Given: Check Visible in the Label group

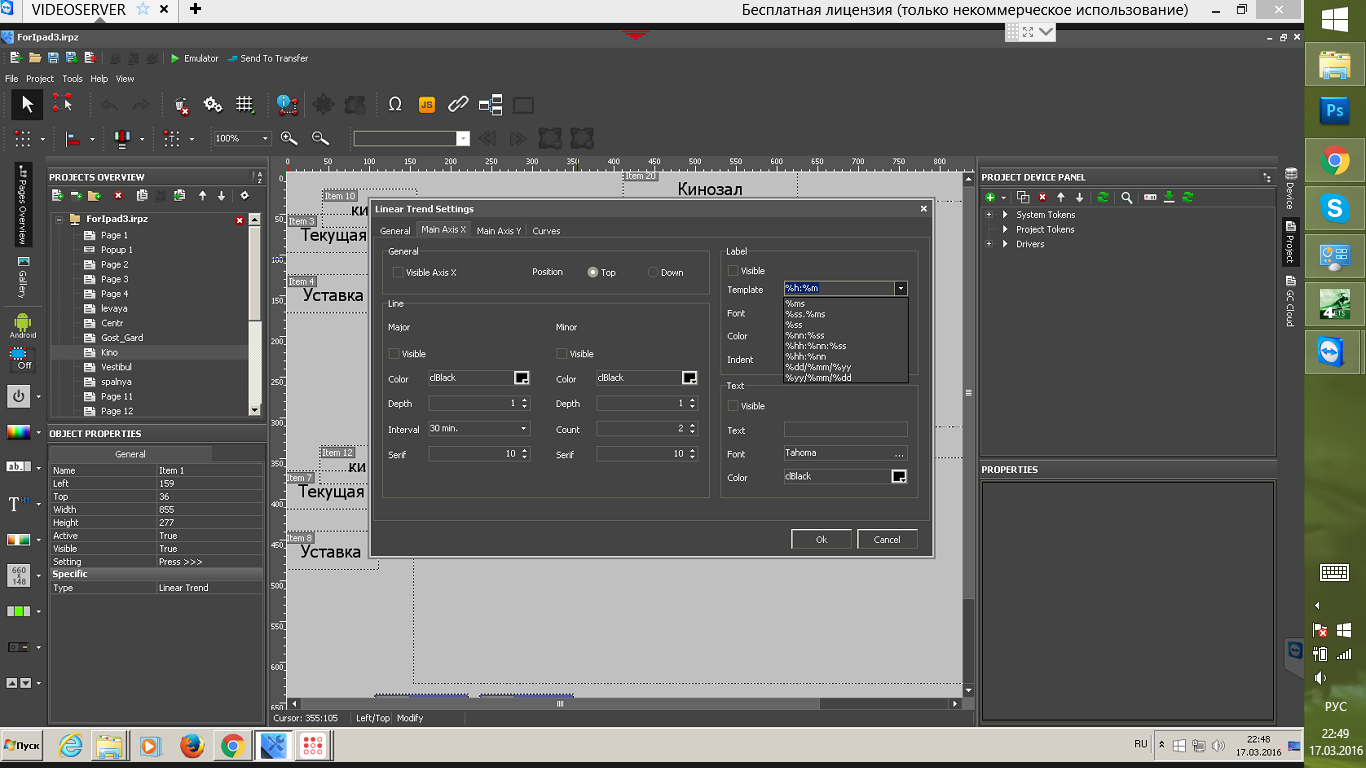Looking at the screenshot, I should [x=733, y=271].
